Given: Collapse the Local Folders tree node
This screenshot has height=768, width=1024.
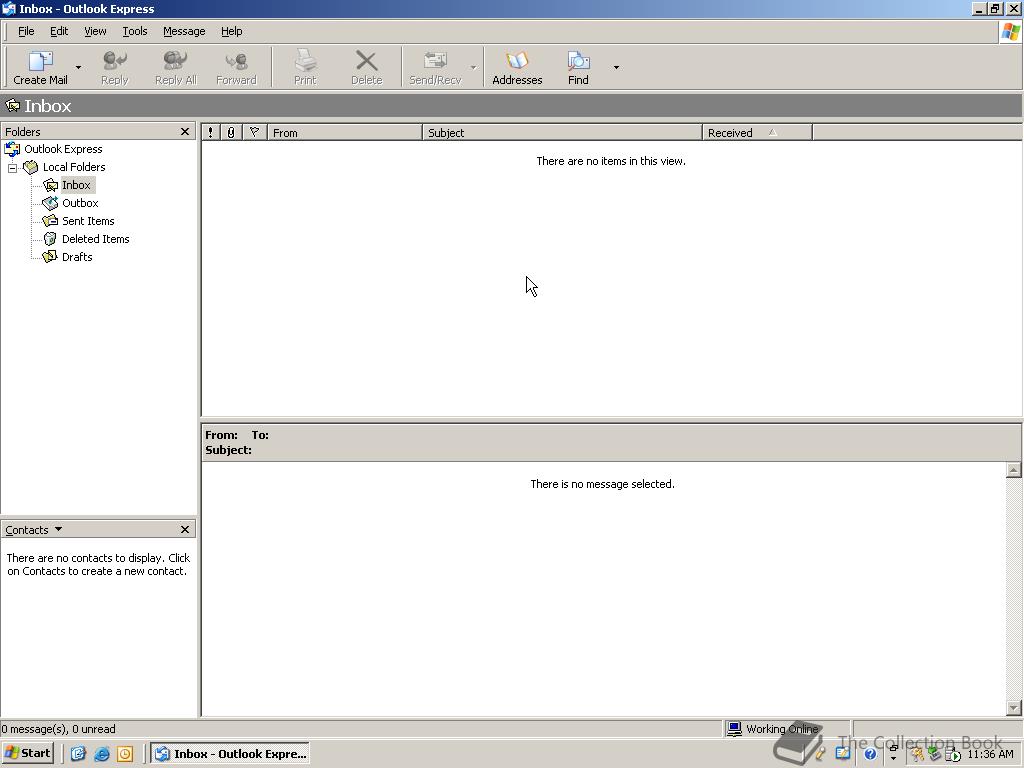Looking at the screenshot, I should (x=12, y=168).
